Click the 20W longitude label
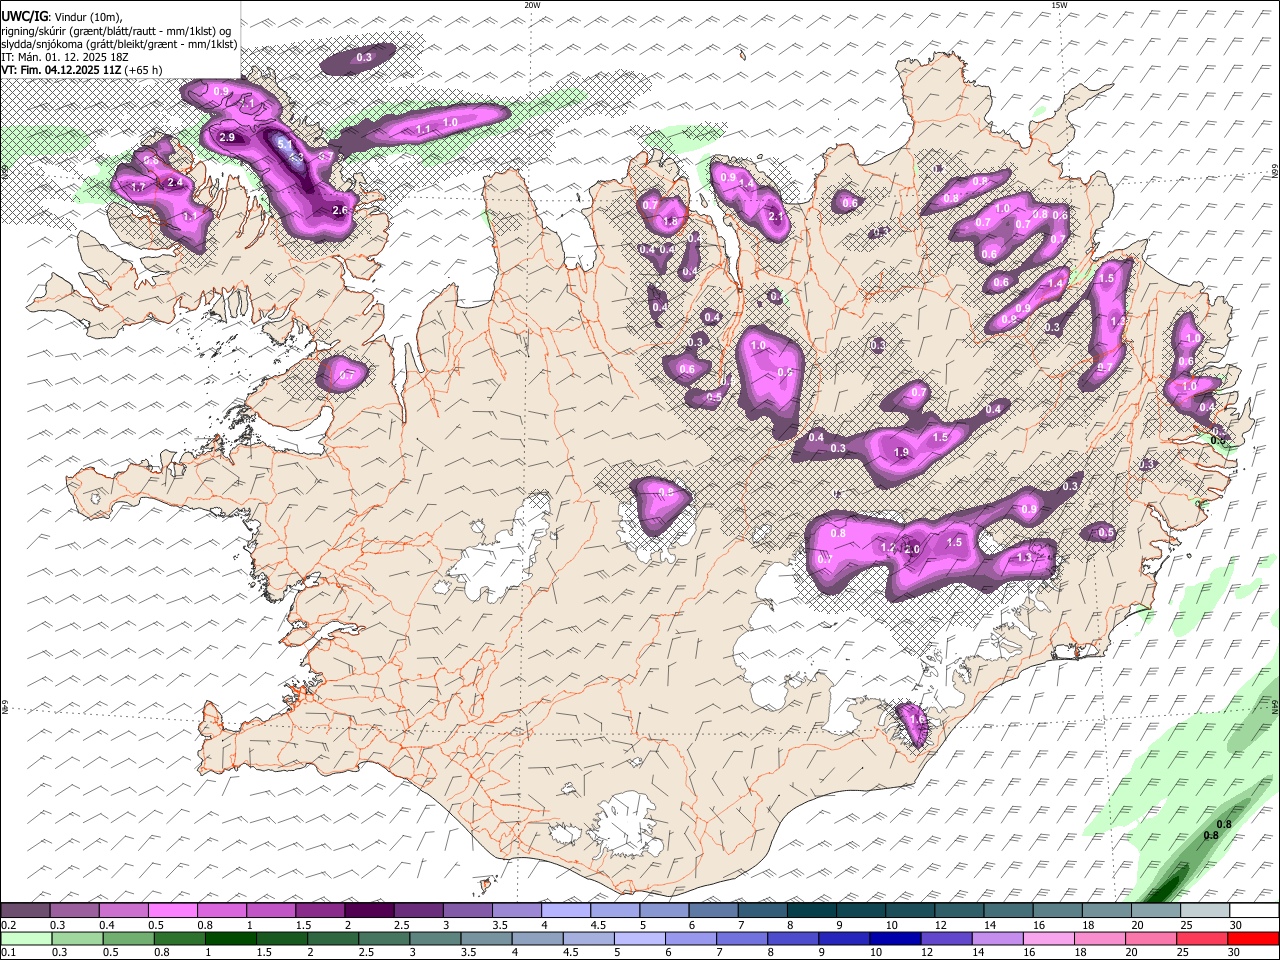This screenshot has height=960, width=1280. pyautogui.click(x=532, y=5)
